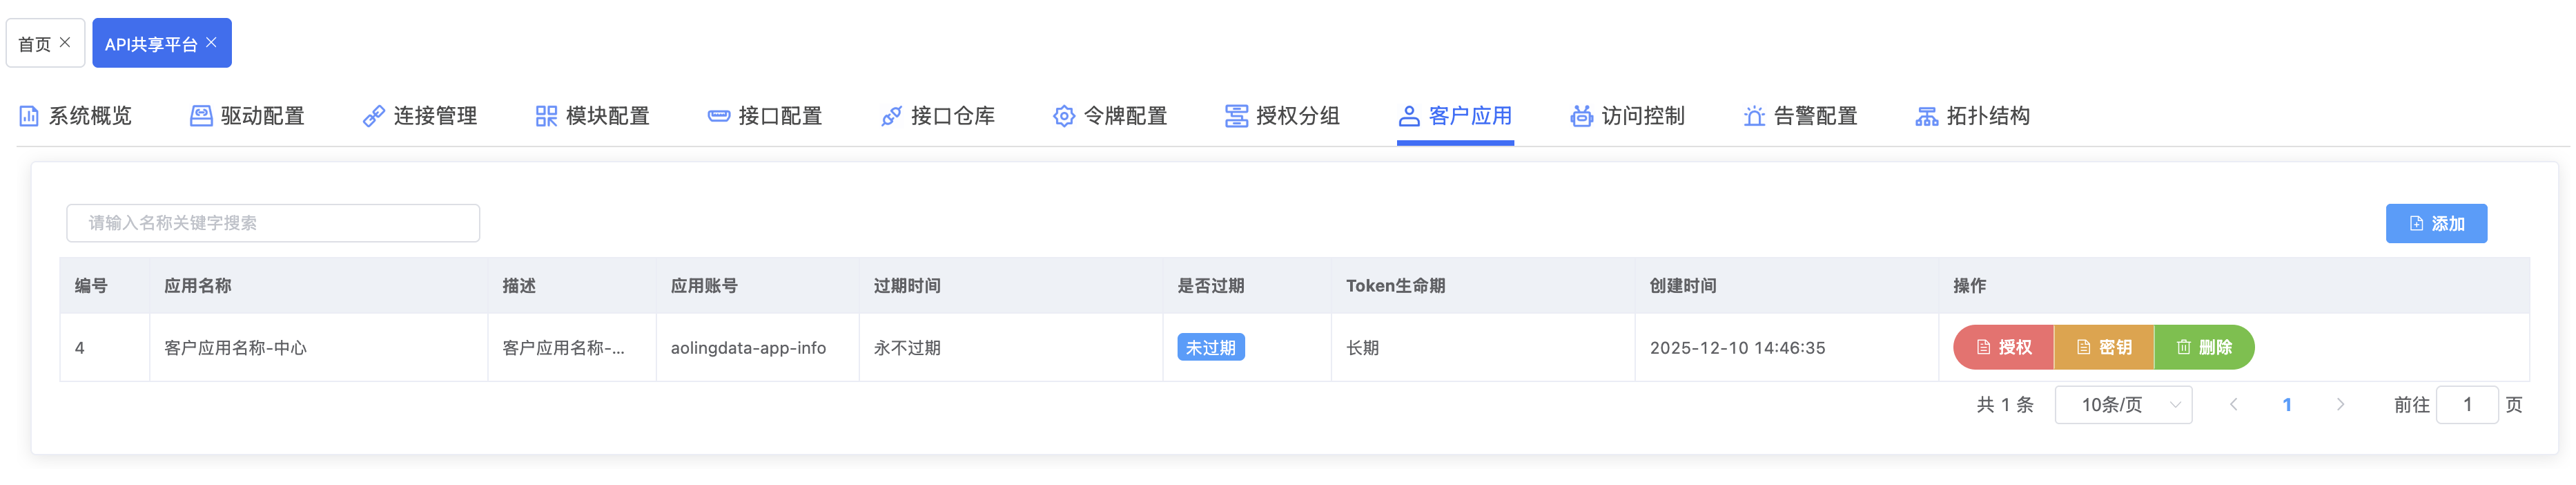Click the blue 添加 button
Image resolution: width=2576 pixels, height=485 pixels.
[2436, 223]
